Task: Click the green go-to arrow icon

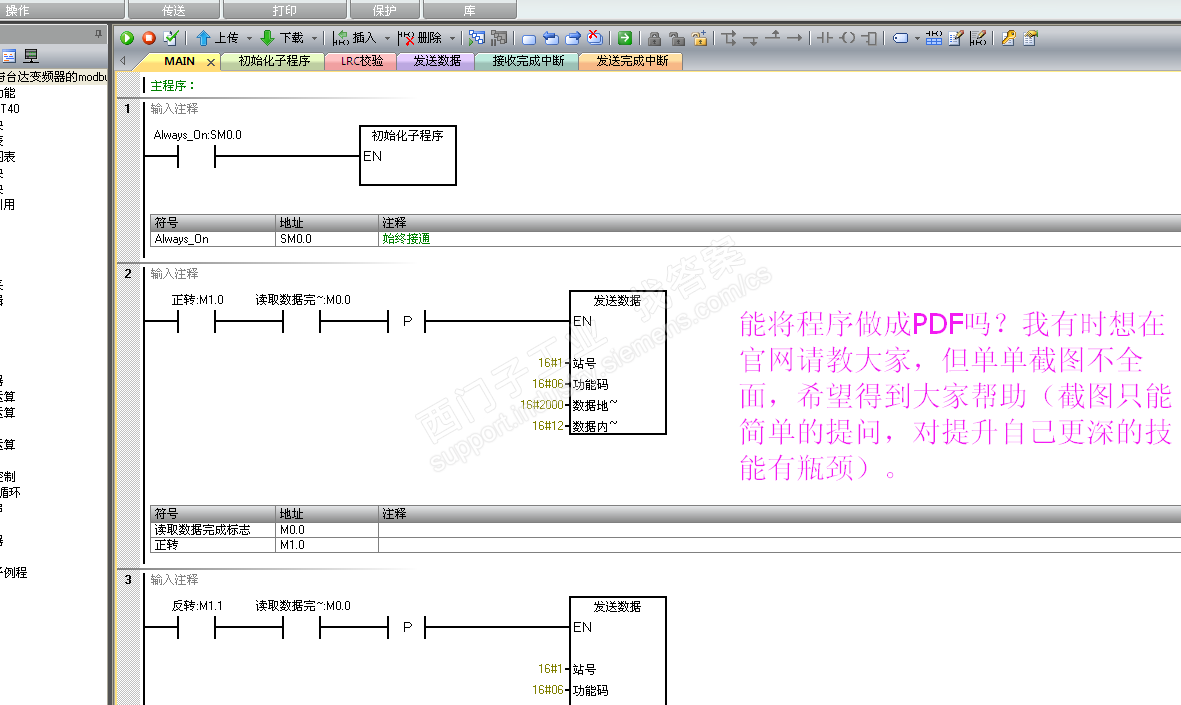Action: [624, 38]
